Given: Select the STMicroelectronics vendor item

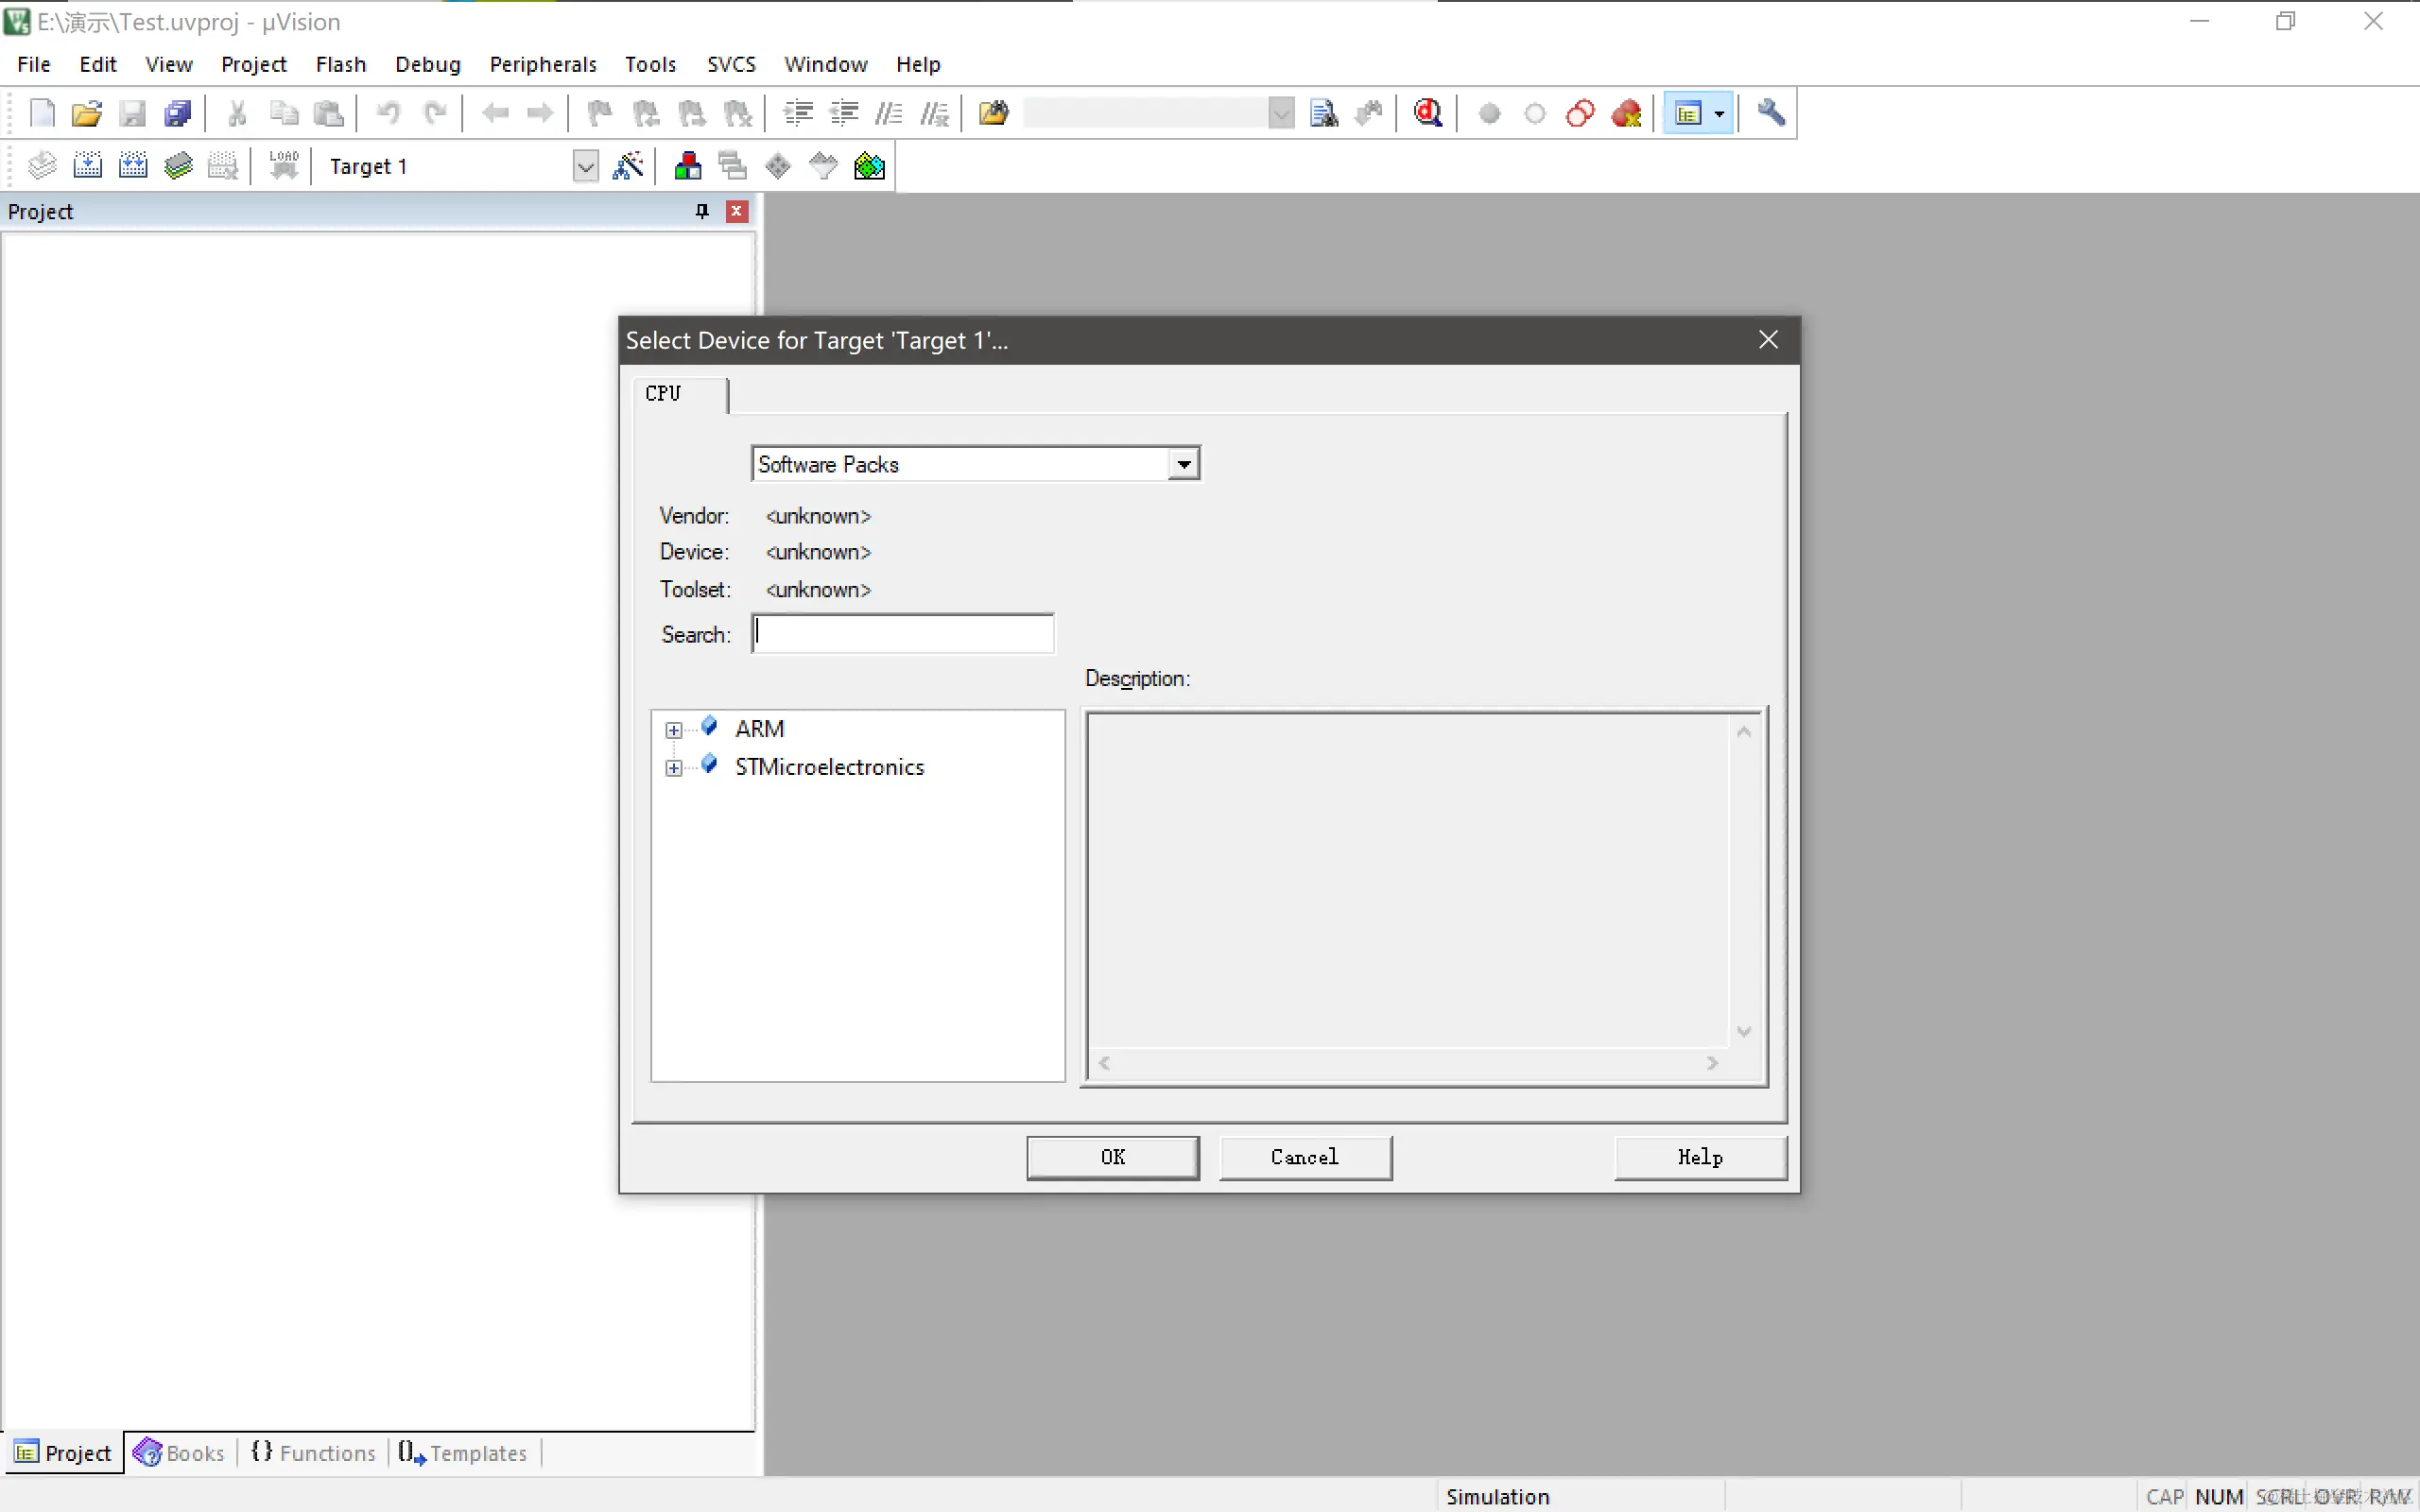Looking at the screenshot, I should [x=829, y=767].
